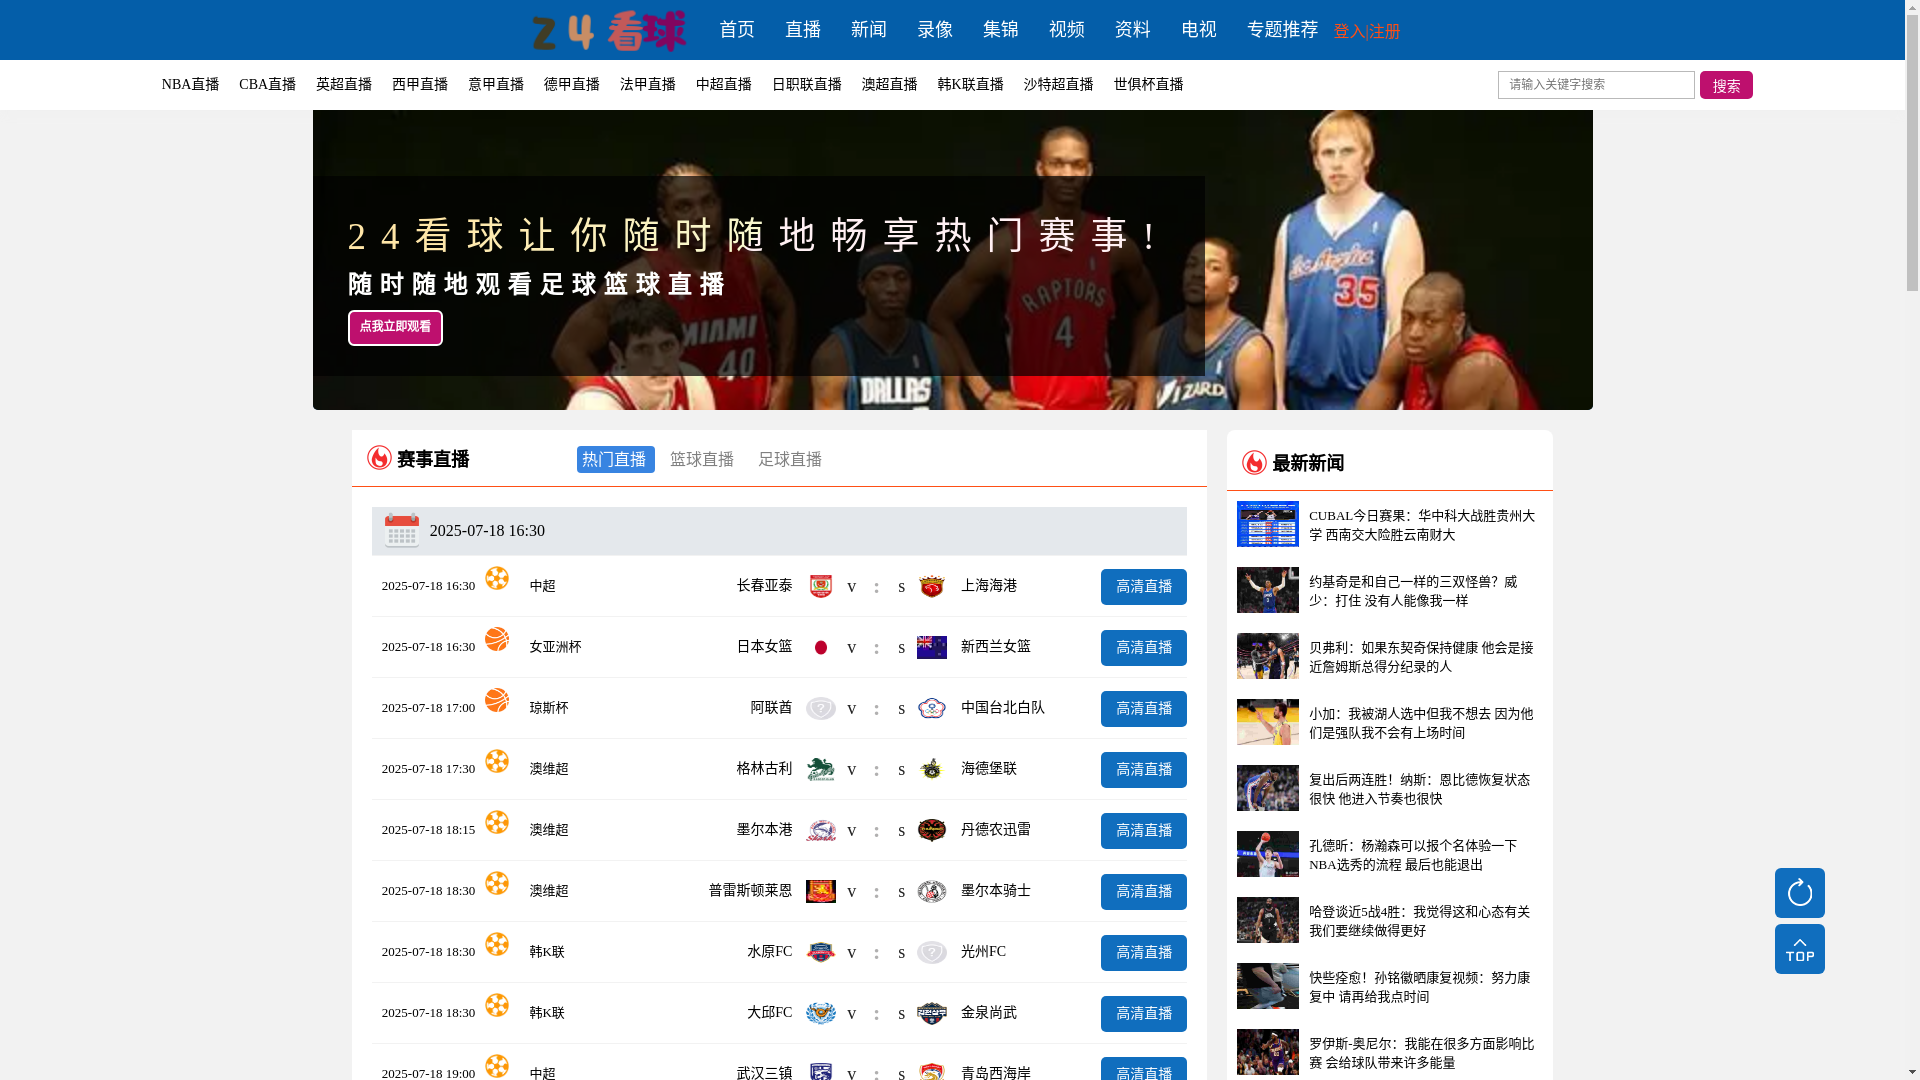Click the 金泉尚武 team logo
Image resolution: width=1920 pixels, height=1080 pixels.
click(932, 1013)
